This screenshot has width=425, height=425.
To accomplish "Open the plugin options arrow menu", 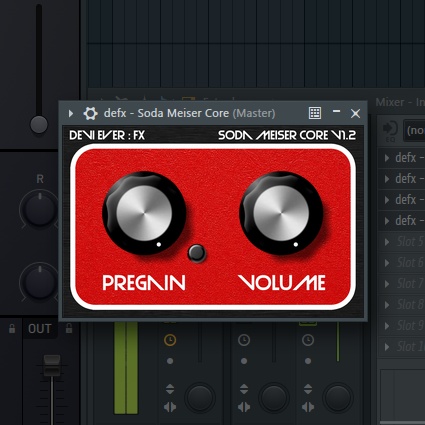I will click(x=71, y=113).
